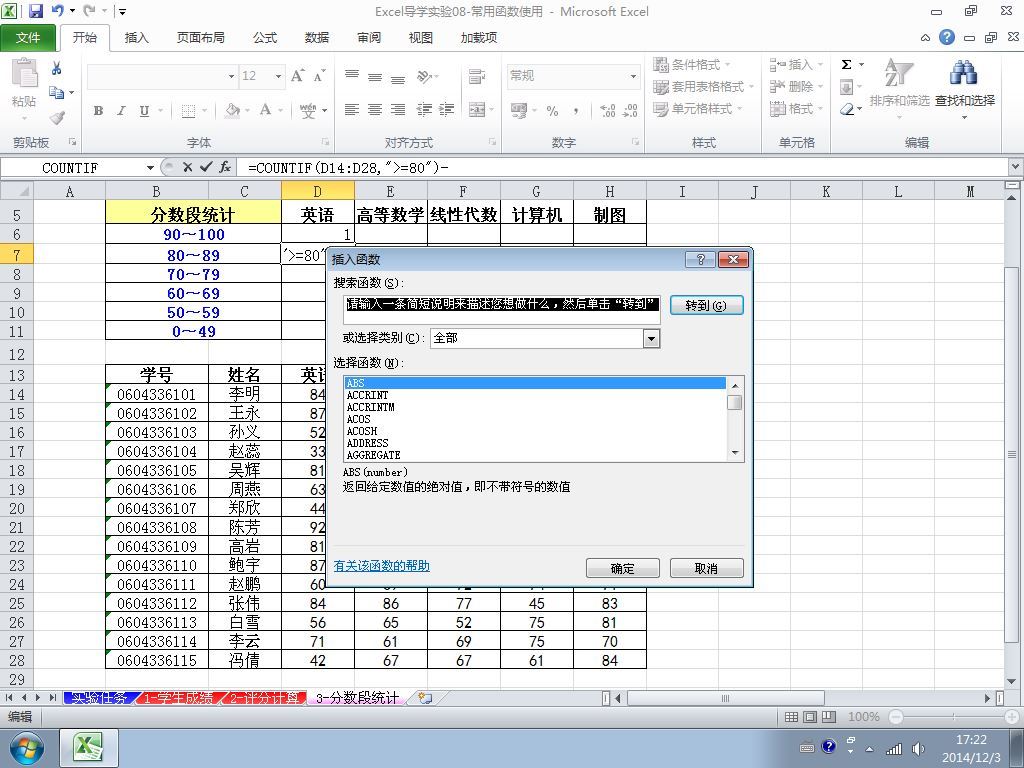Click the Wrap Text icon
The image size is (1024, 768).
(477, 76)
